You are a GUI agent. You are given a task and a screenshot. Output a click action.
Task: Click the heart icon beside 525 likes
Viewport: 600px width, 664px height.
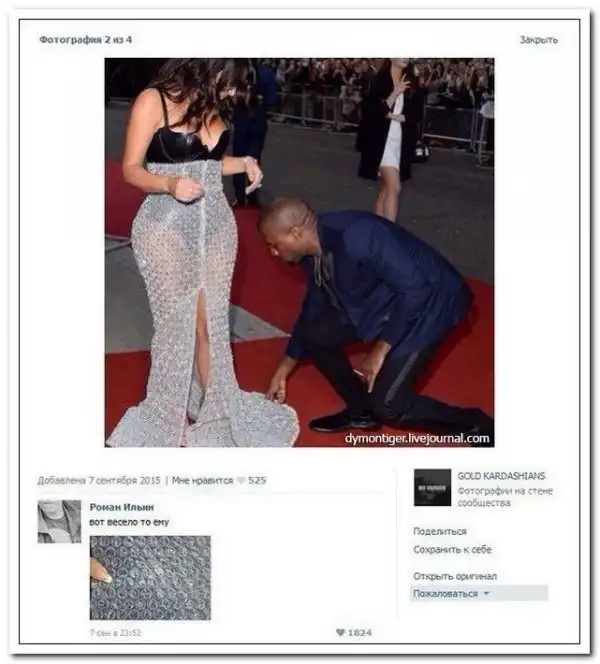(x=241, y=480)
